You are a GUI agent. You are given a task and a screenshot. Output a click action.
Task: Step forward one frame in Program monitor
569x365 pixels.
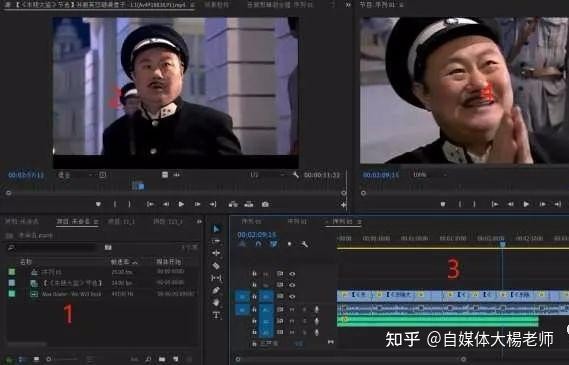pos(542,204)
